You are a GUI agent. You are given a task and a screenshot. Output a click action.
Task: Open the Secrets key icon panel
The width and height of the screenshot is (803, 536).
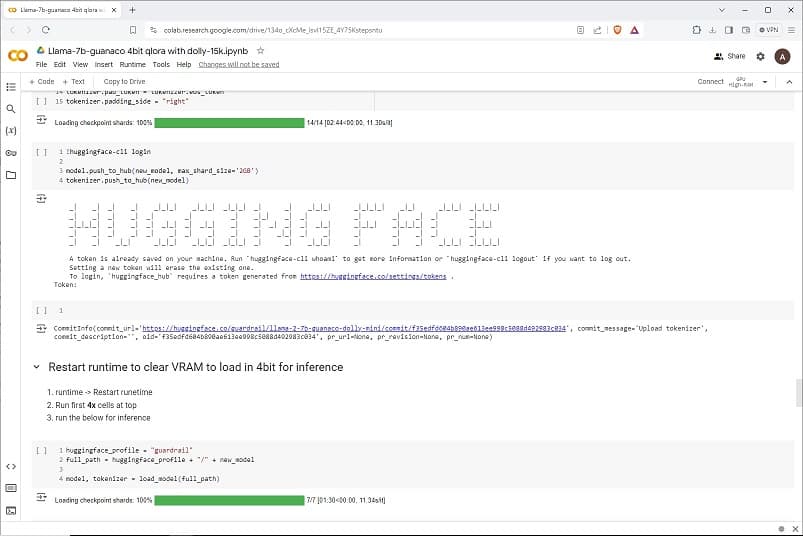[x=11, y=153]
